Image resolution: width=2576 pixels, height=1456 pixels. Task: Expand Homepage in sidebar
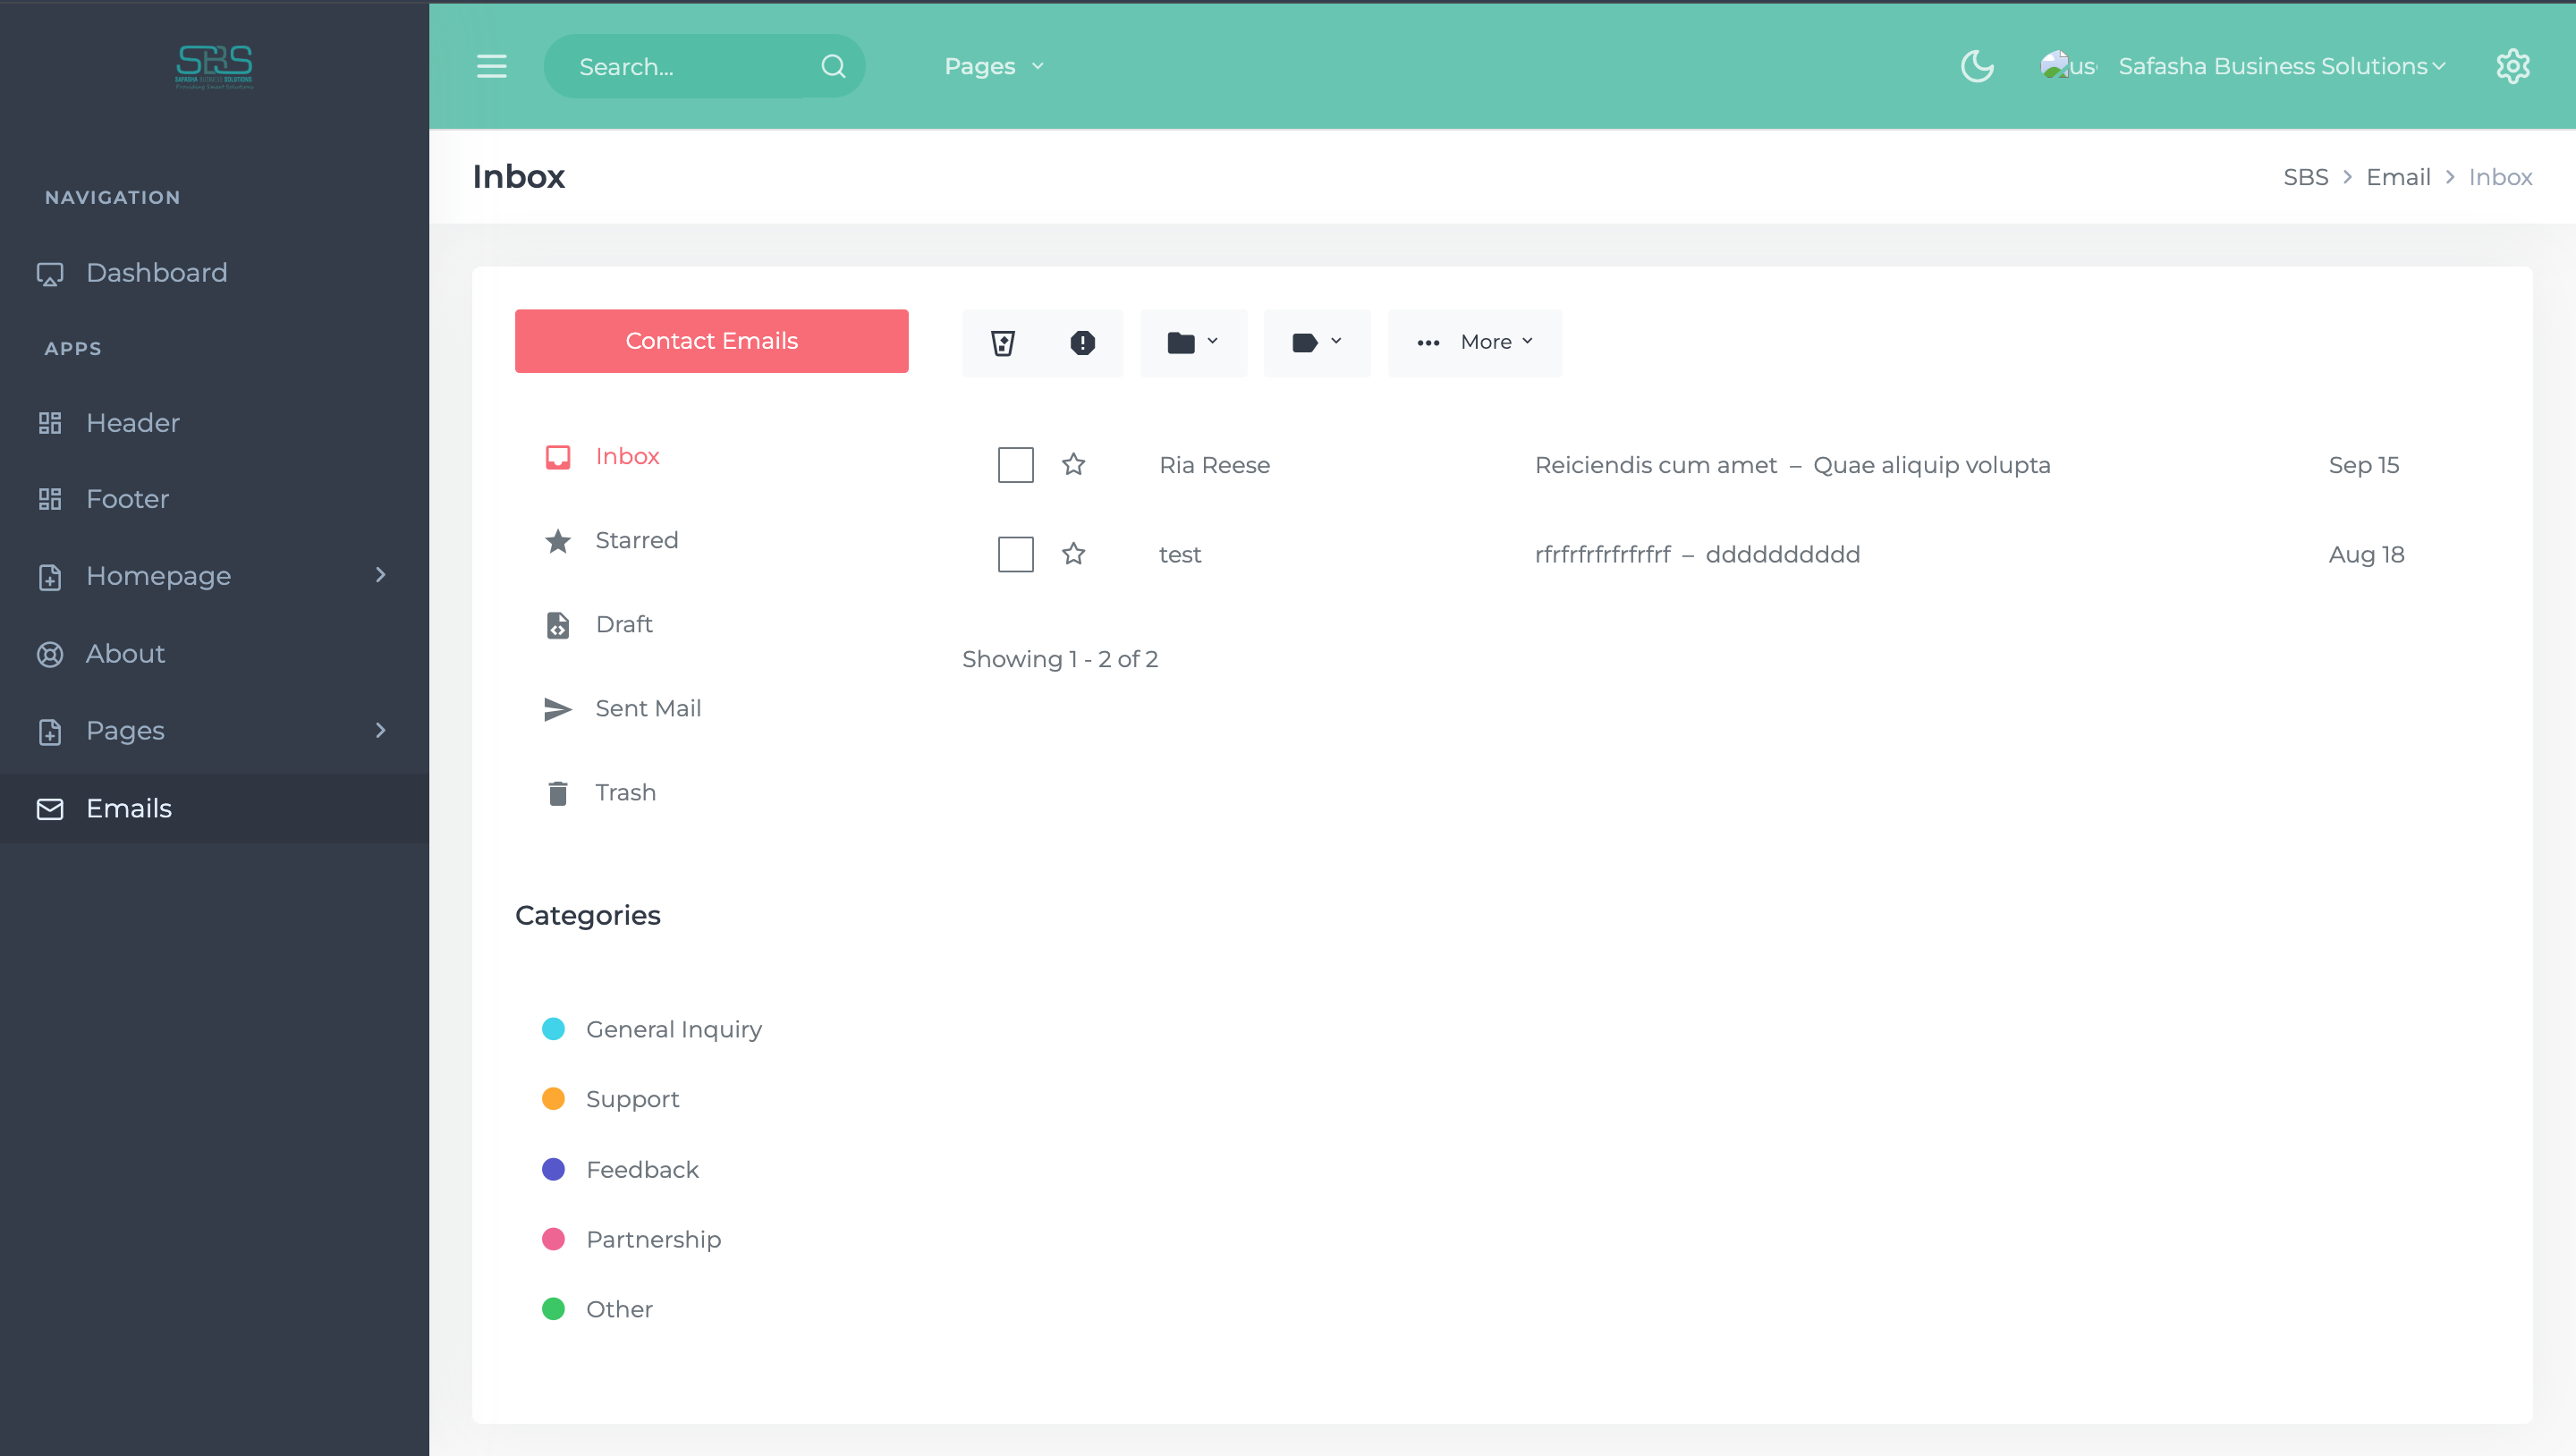tap(214, 576)
